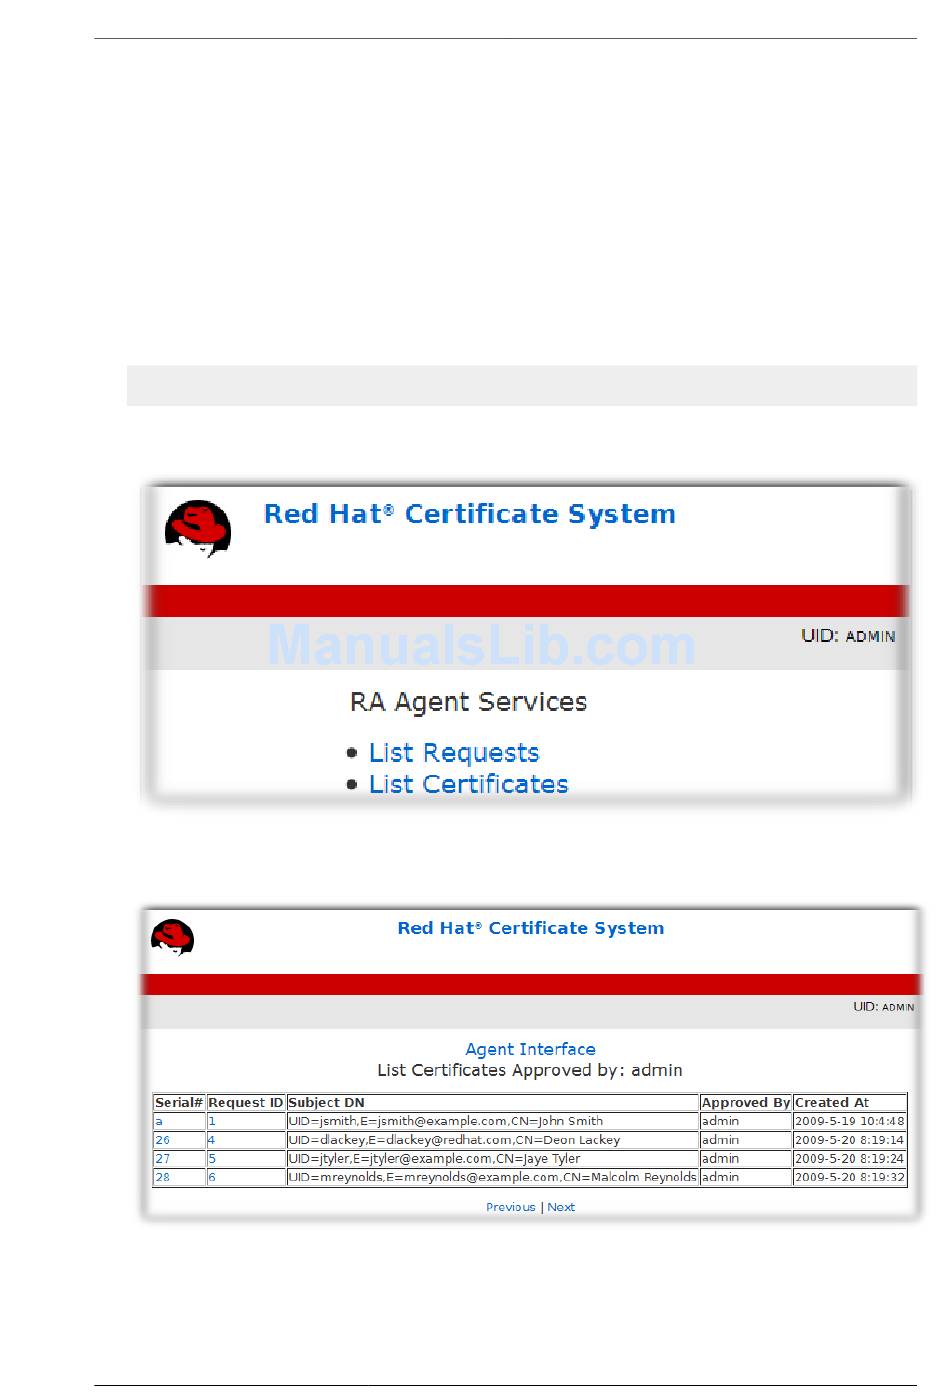Click the Red Hat logo in lower screenshot

click(172, 938)
